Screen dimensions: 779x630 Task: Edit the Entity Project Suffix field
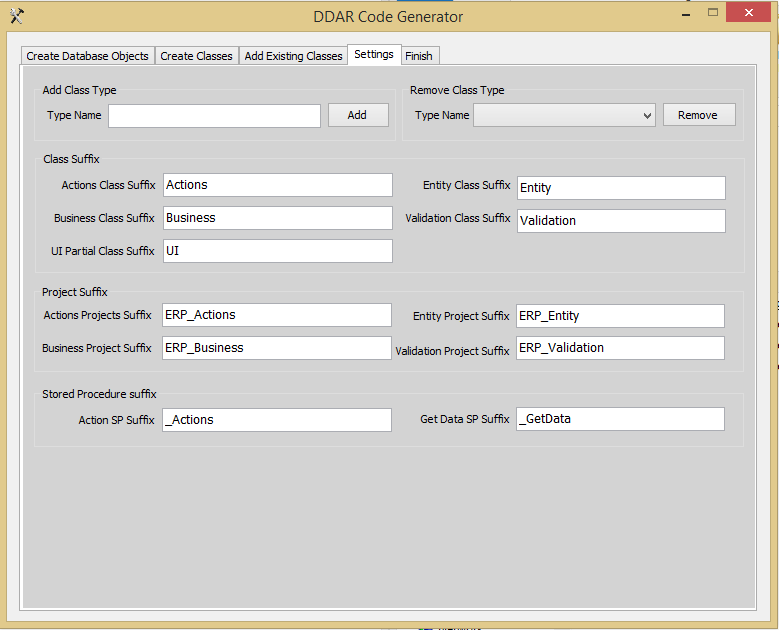click(x=620, y=316)
